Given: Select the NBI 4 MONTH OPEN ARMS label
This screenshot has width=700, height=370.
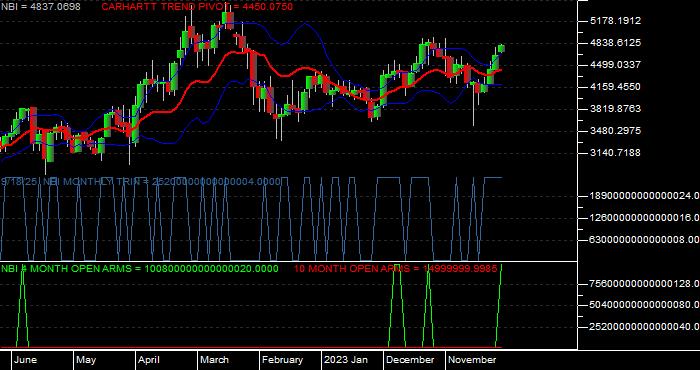Looking at the screenshot, I should [x=139, y=269].
